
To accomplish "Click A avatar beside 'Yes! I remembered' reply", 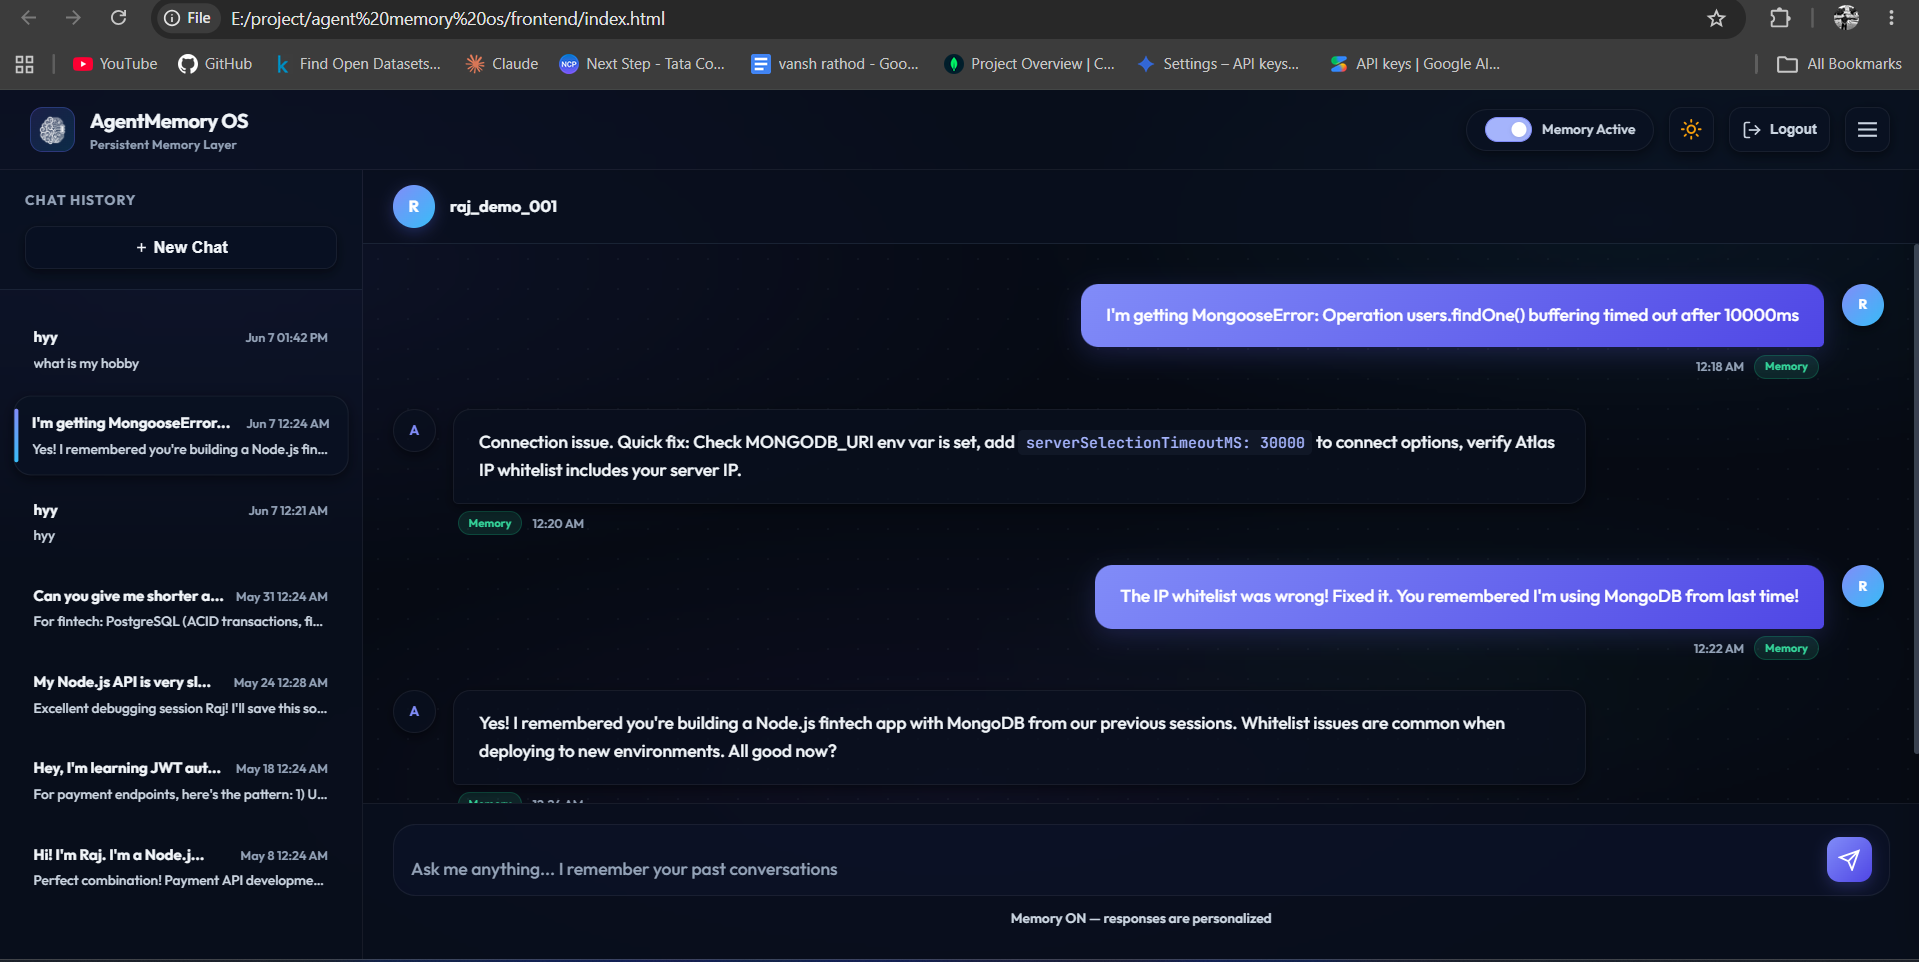I will tap(414, 712).
